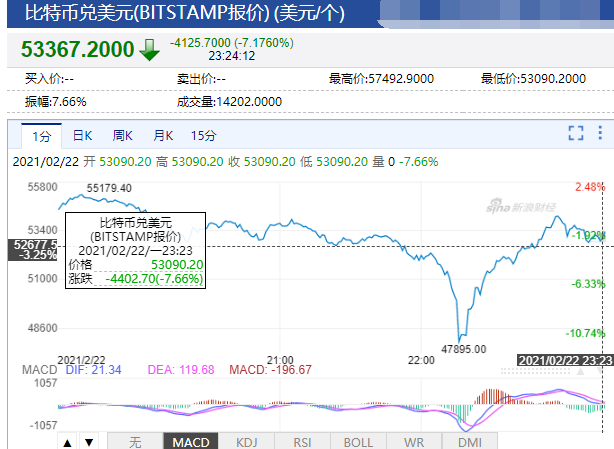Click the 48600 price axis label
The height and width of the screenshot is (449, 614).
[x=42, y=328]
